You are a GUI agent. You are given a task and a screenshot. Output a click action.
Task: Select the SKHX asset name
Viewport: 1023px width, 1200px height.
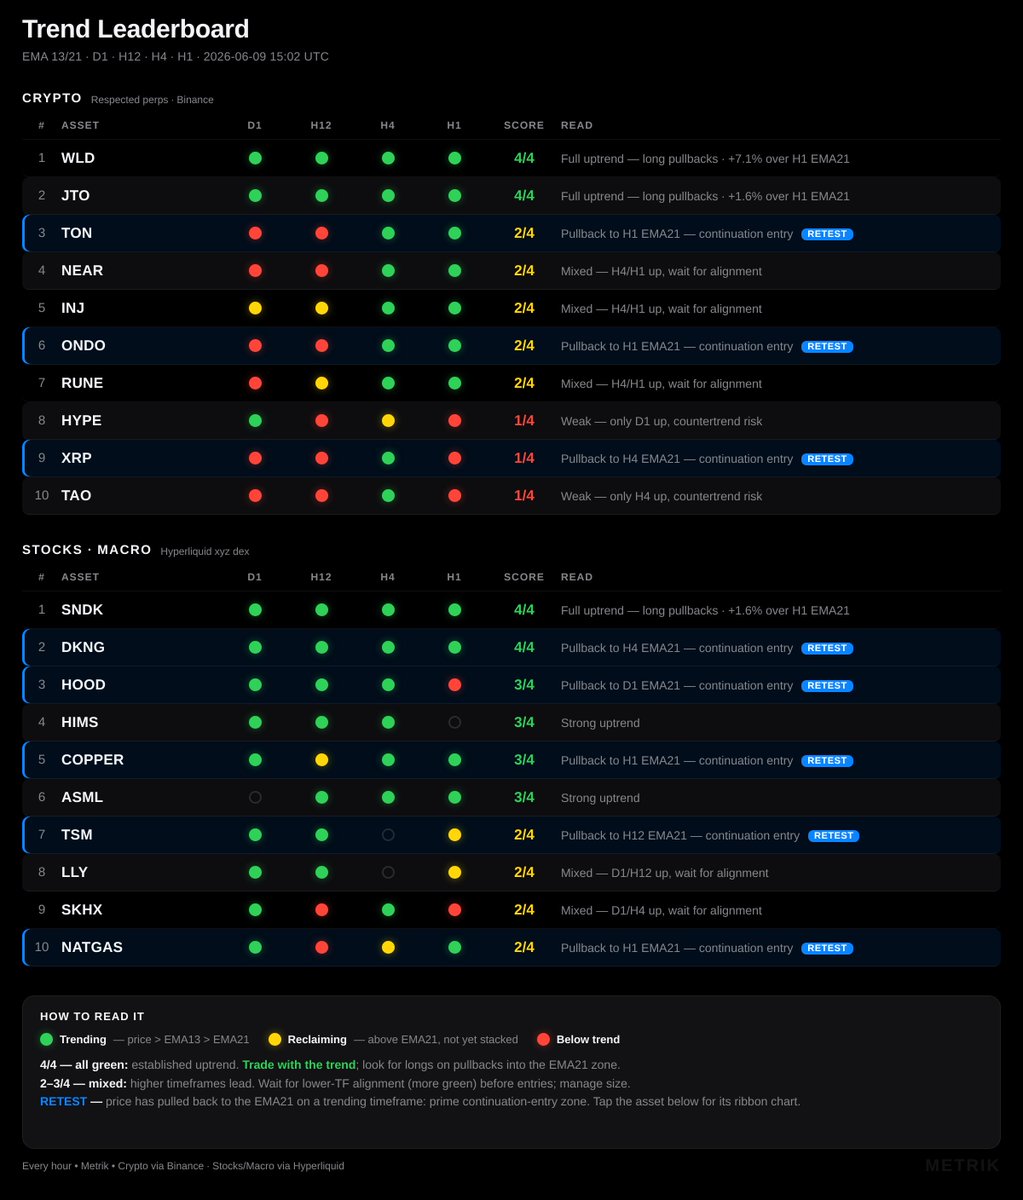(x=82, y=910)
